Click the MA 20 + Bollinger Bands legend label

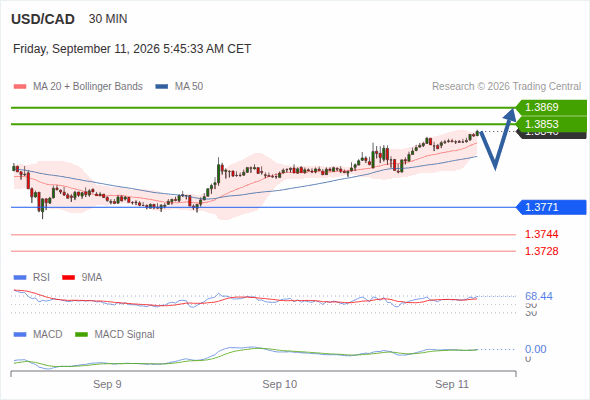[x=88, y=87]
